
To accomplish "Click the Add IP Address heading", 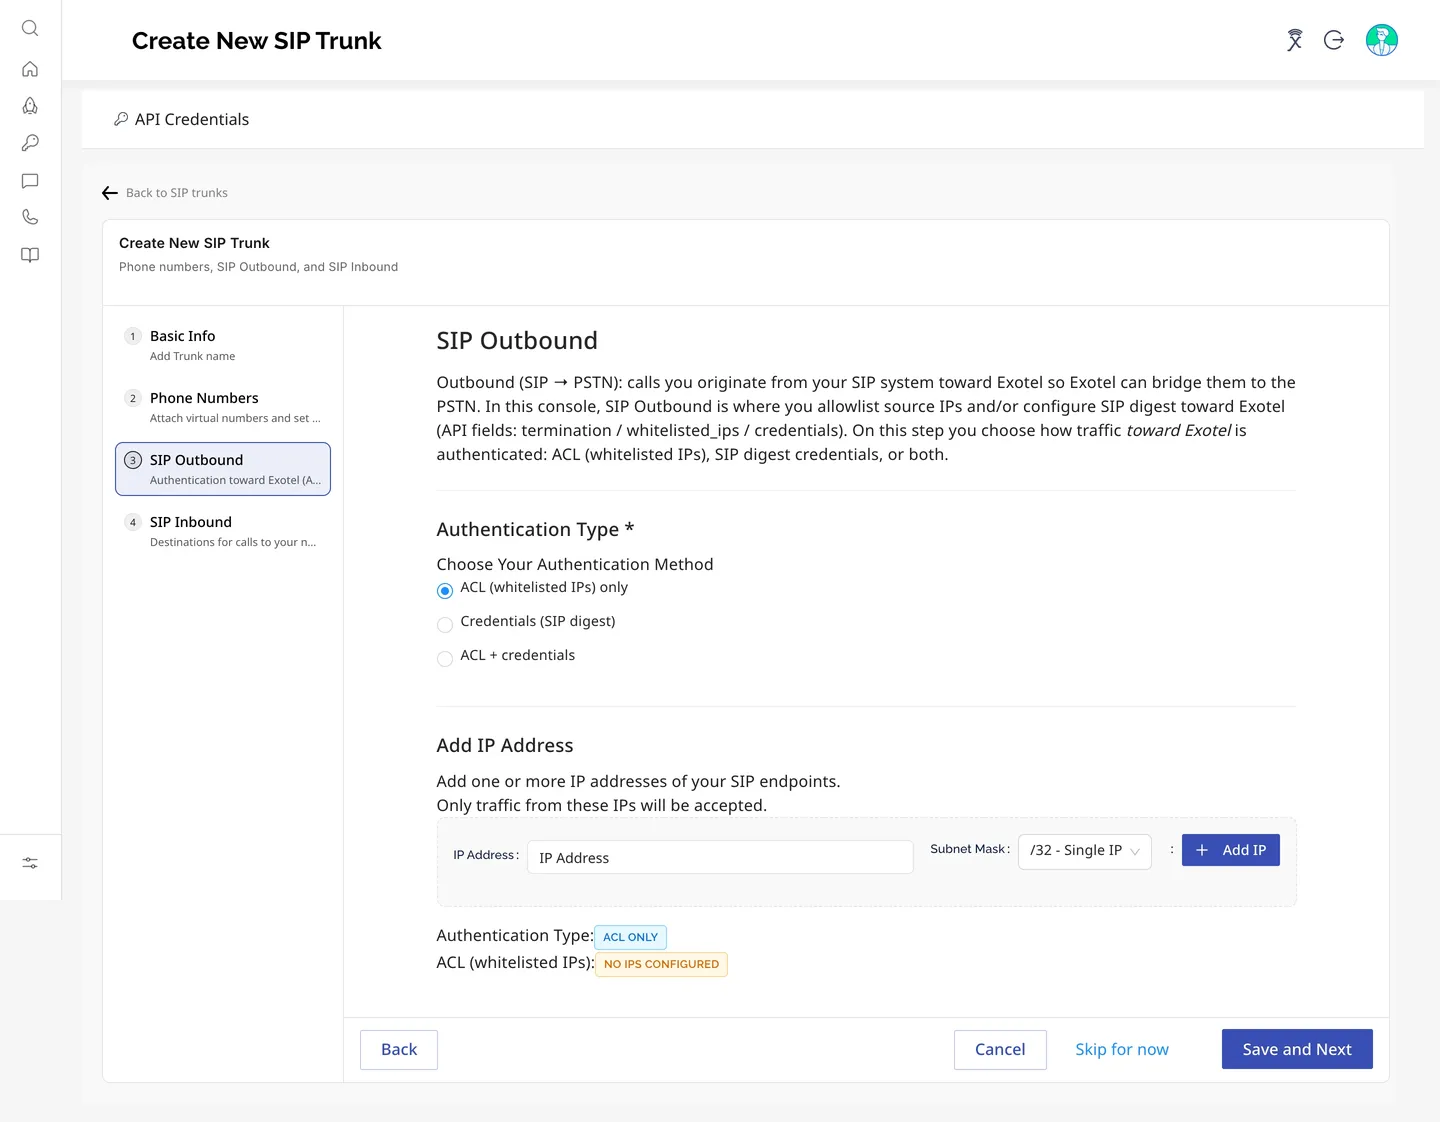I will pos(505,745).
